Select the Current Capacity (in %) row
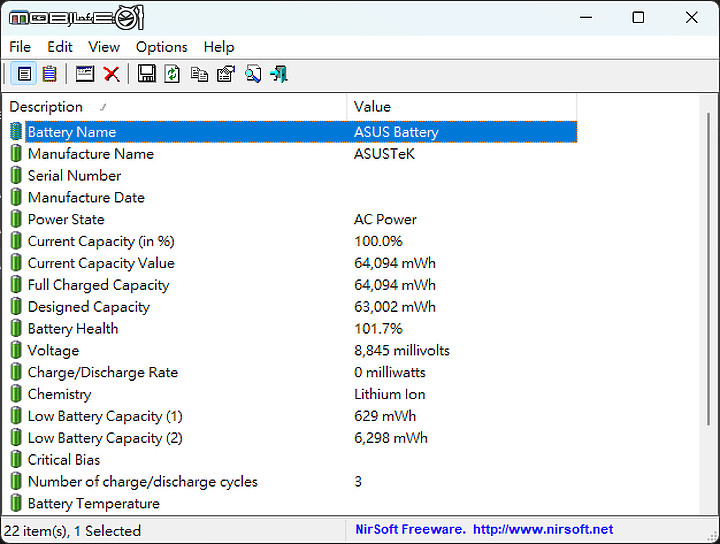Image resolution: width=720 pixels, height=544 pixels. pos(293,241)
